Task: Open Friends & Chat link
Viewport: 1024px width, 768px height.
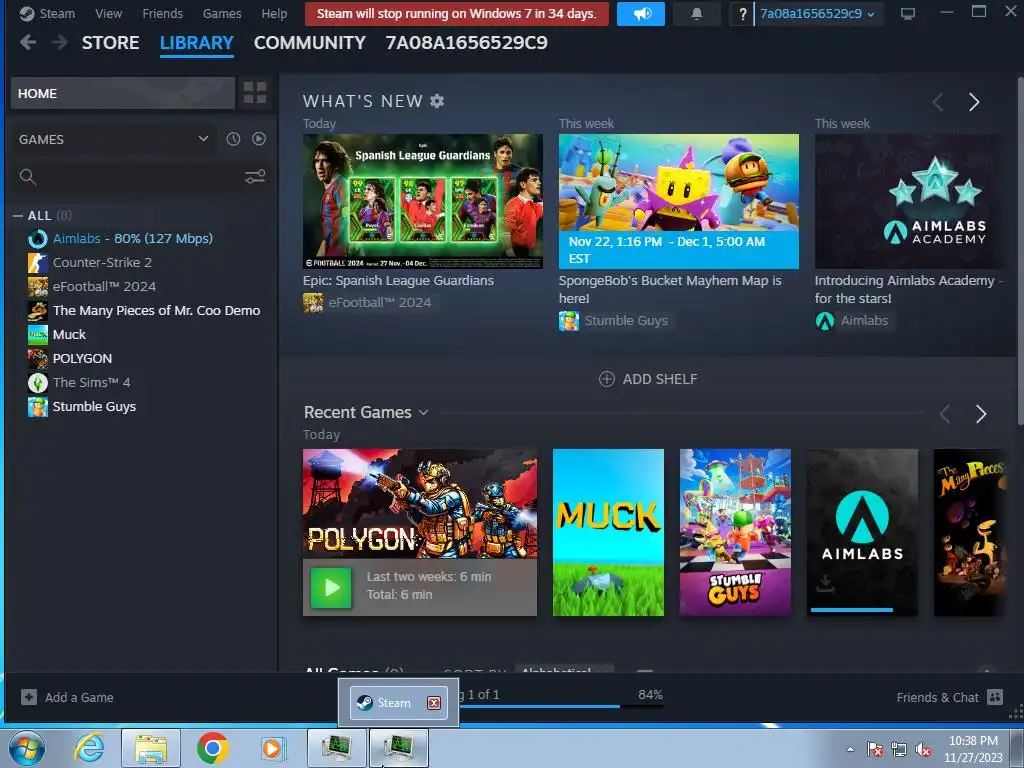Action: click(x=937, y=697)
